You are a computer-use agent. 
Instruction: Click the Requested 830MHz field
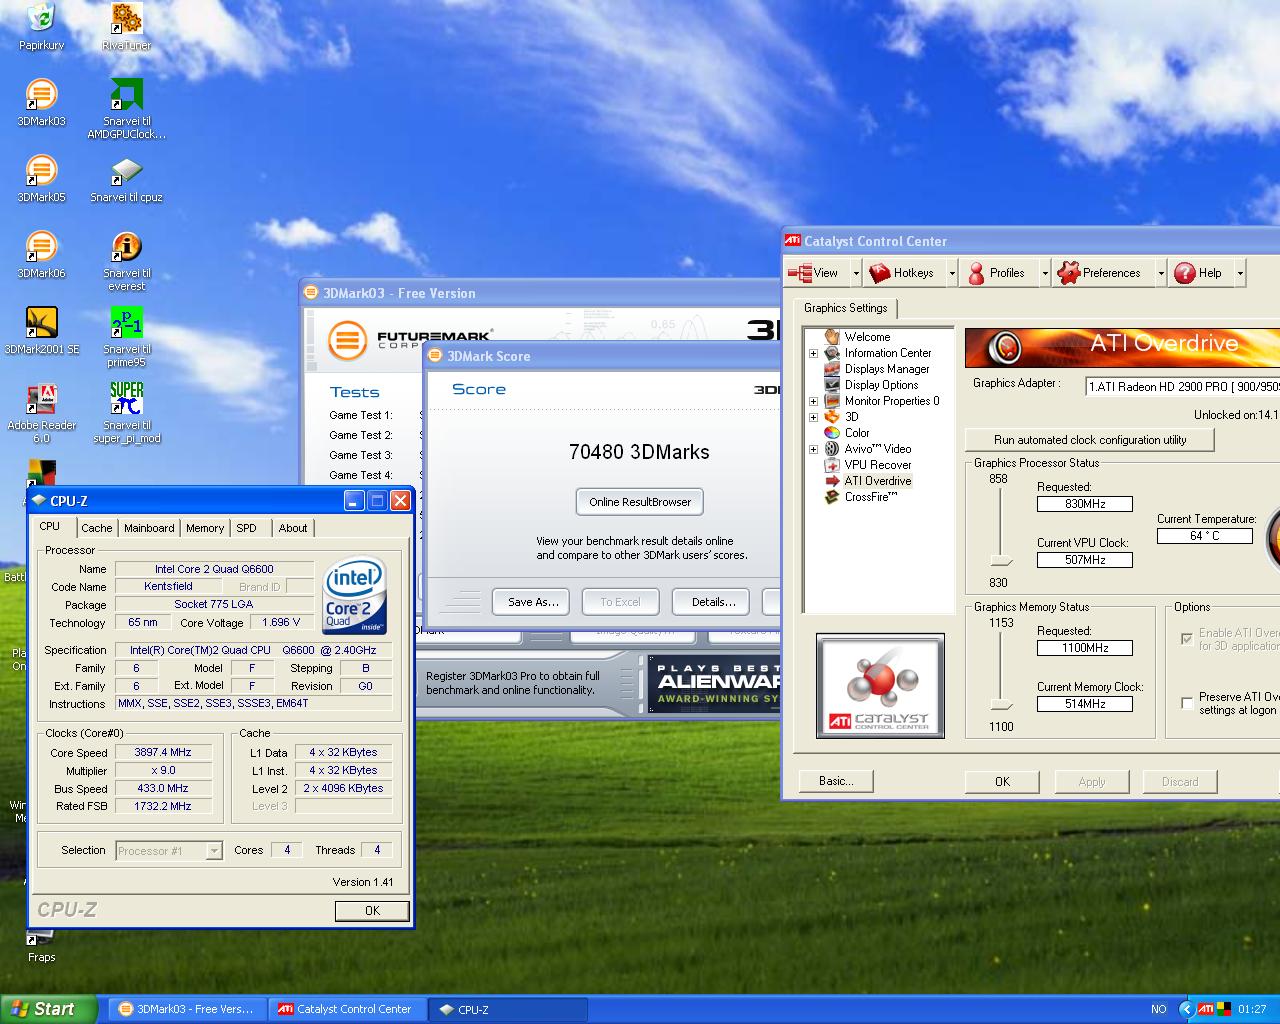(1085, 504)
